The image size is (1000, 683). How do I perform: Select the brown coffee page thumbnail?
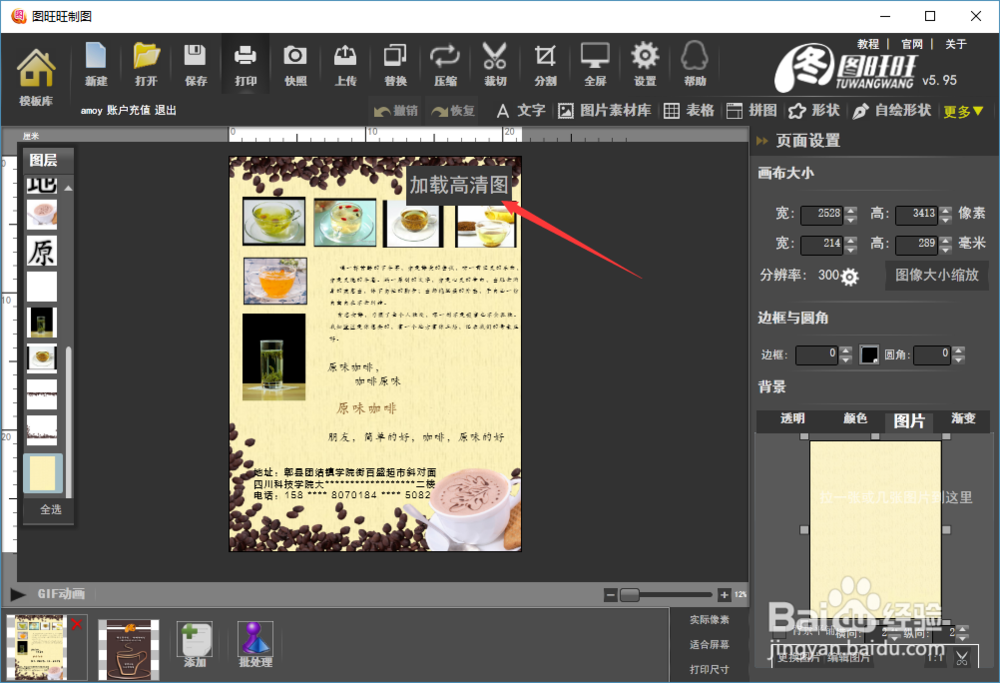pyautogui.click(x=129, y=649)
